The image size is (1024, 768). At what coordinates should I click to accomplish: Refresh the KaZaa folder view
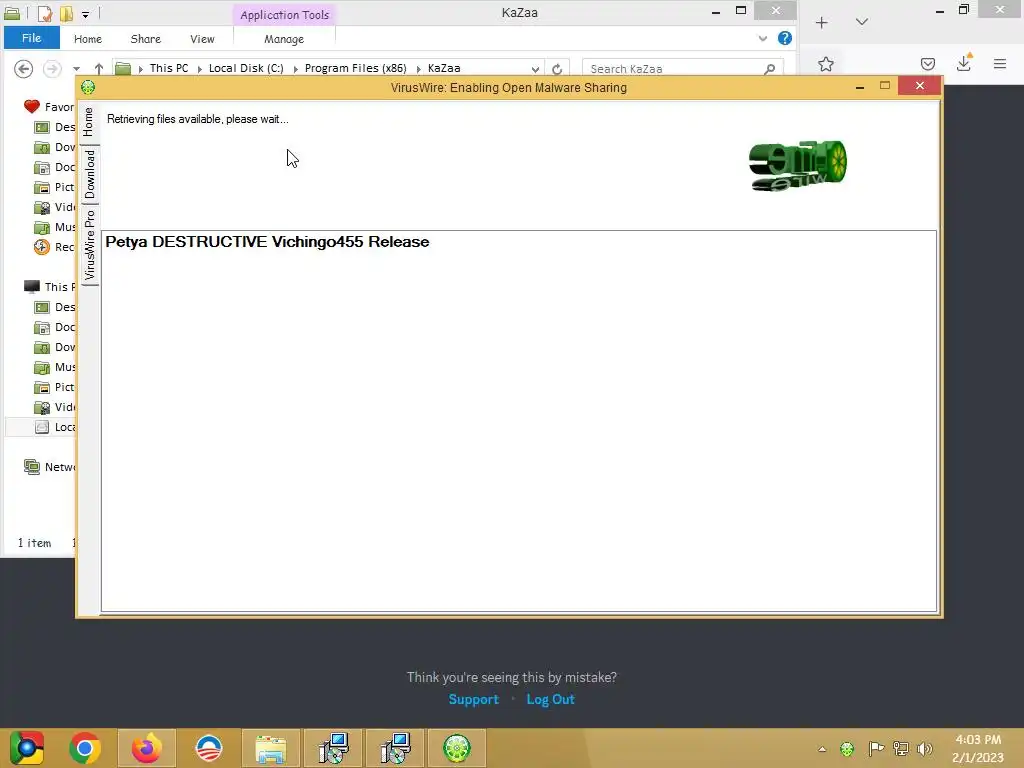point(557,69)
